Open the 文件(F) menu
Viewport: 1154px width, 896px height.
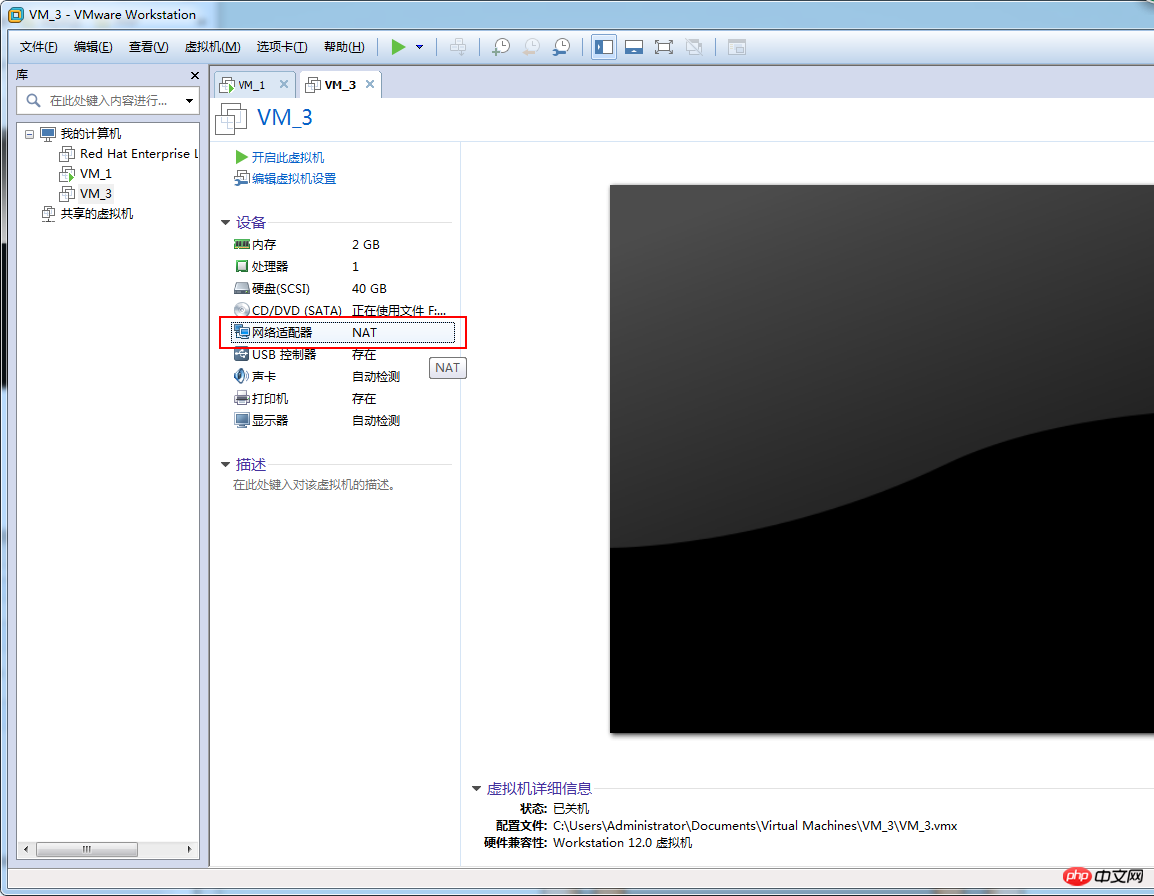(38, 47)
